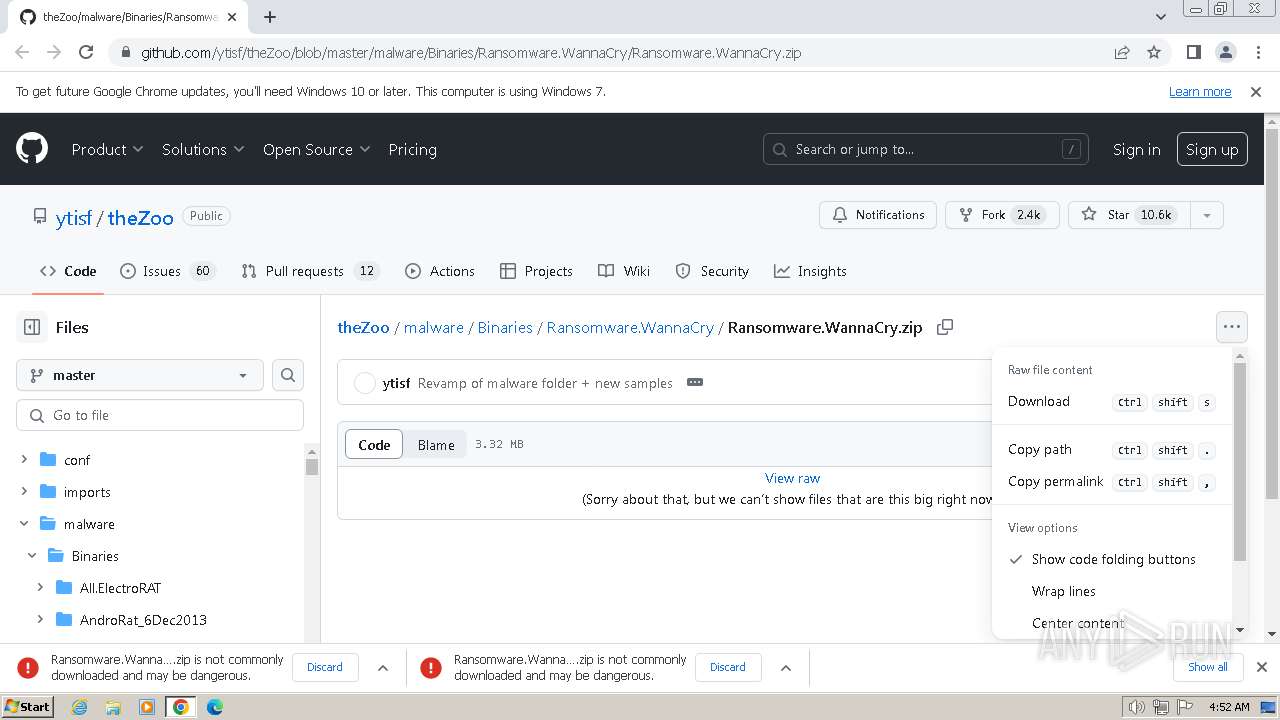Screen dimensions: 1280x720
Task: Bookmark this page with the star icon
Action: tap(1154, 52)
